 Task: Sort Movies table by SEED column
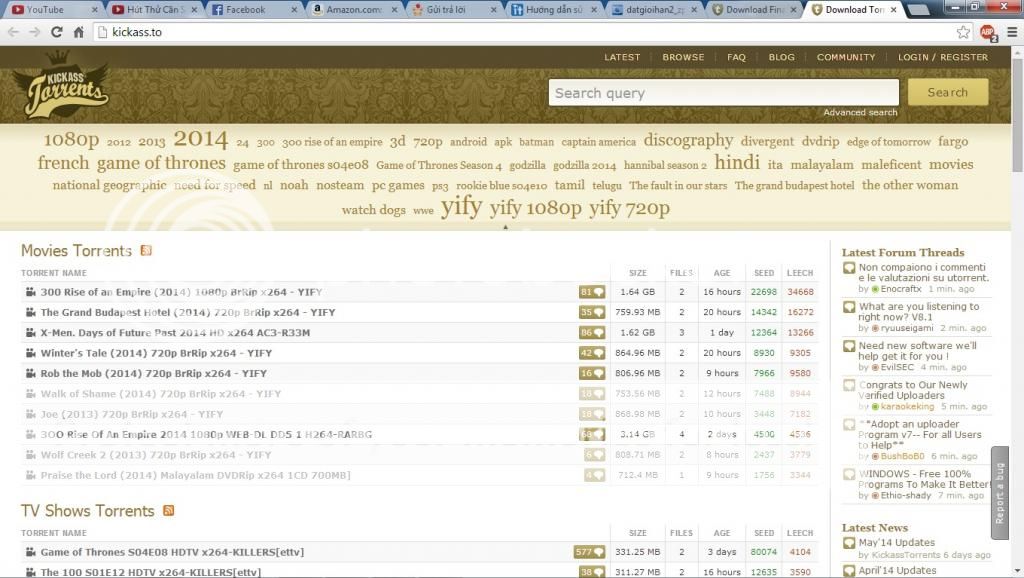click(x=763, y=273)
